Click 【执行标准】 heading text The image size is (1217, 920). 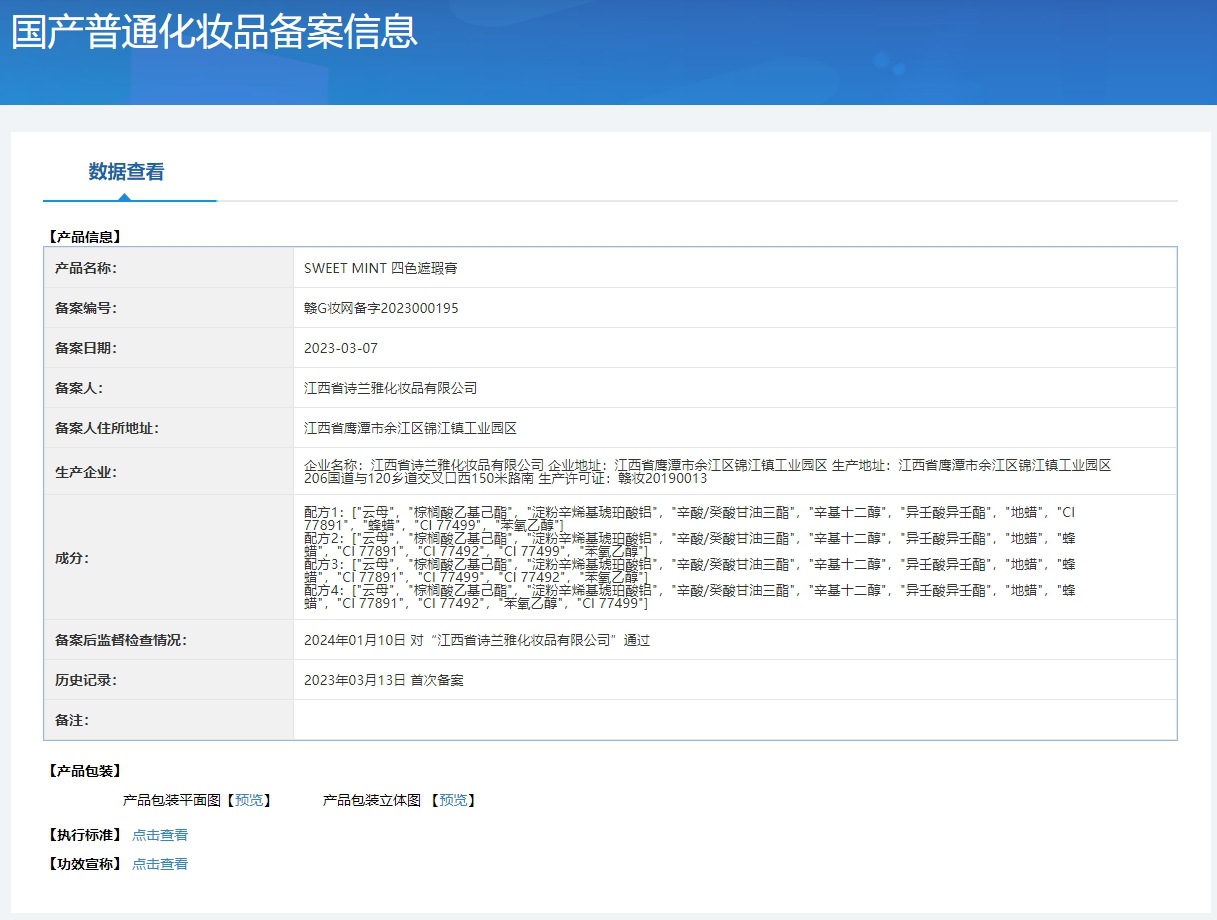(84, 835)
